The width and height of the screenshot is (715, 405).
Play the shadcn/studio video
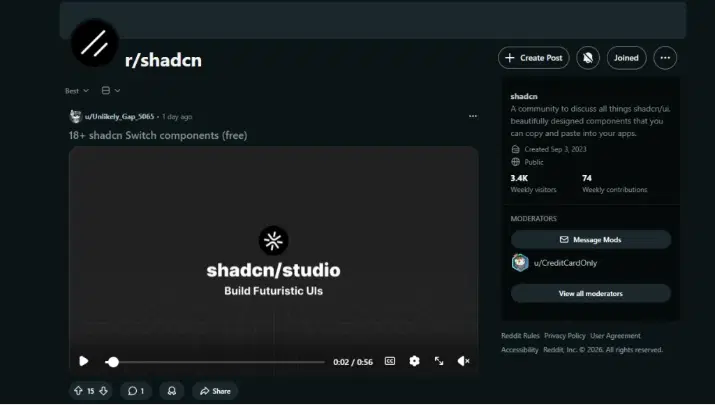tap(83, 361)
